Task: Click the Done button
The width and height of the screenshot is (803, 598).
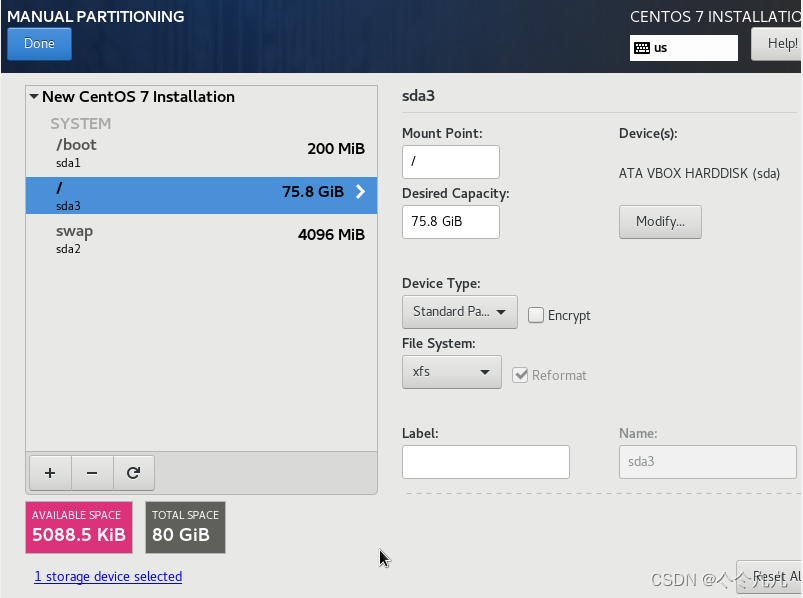Action: pyautogui.click(x=39, y=44)
